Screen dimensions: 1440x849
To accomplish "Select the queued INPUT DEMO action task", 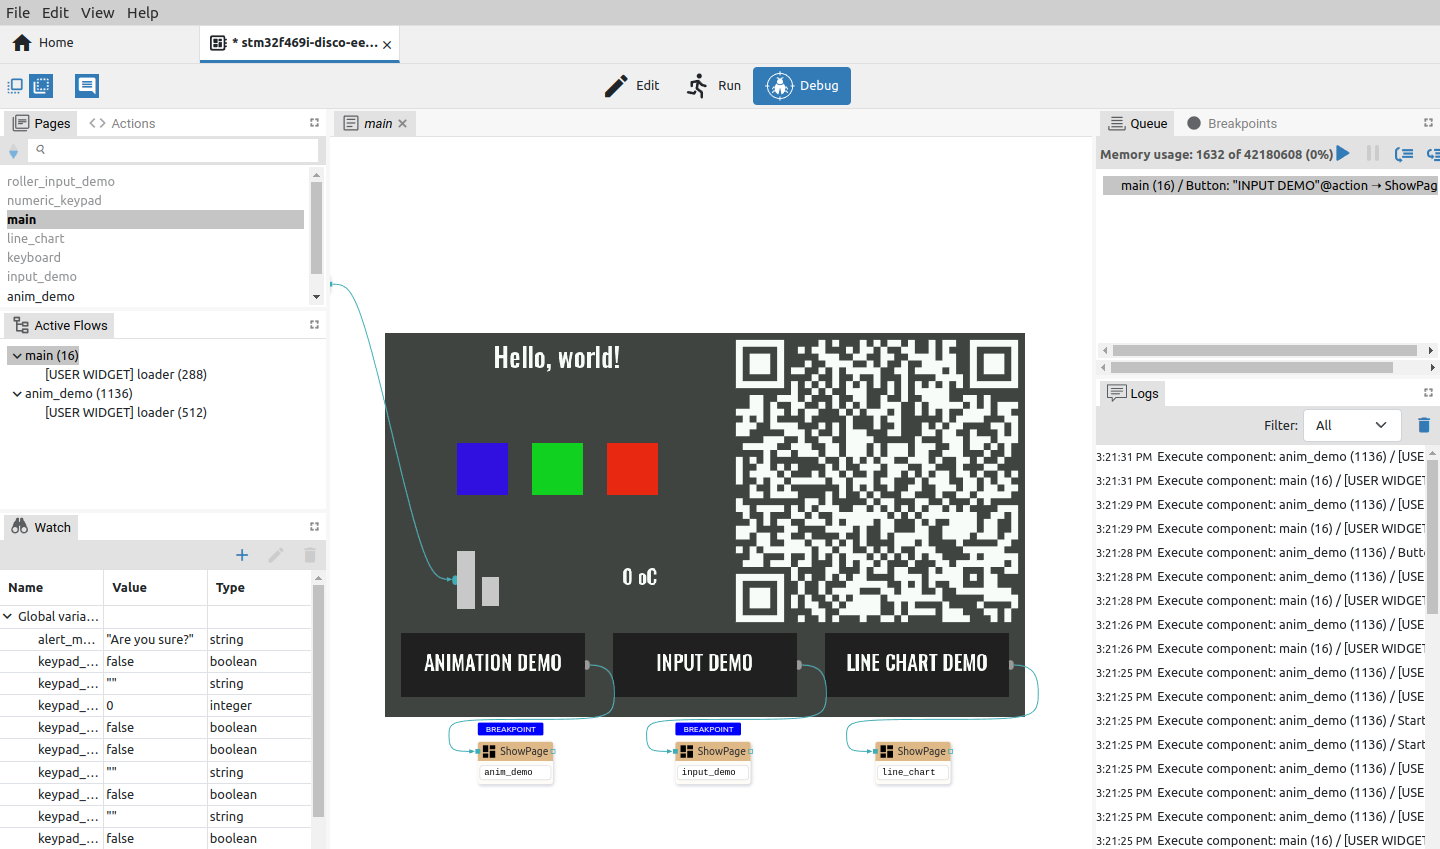I will tap(1271, 185).
